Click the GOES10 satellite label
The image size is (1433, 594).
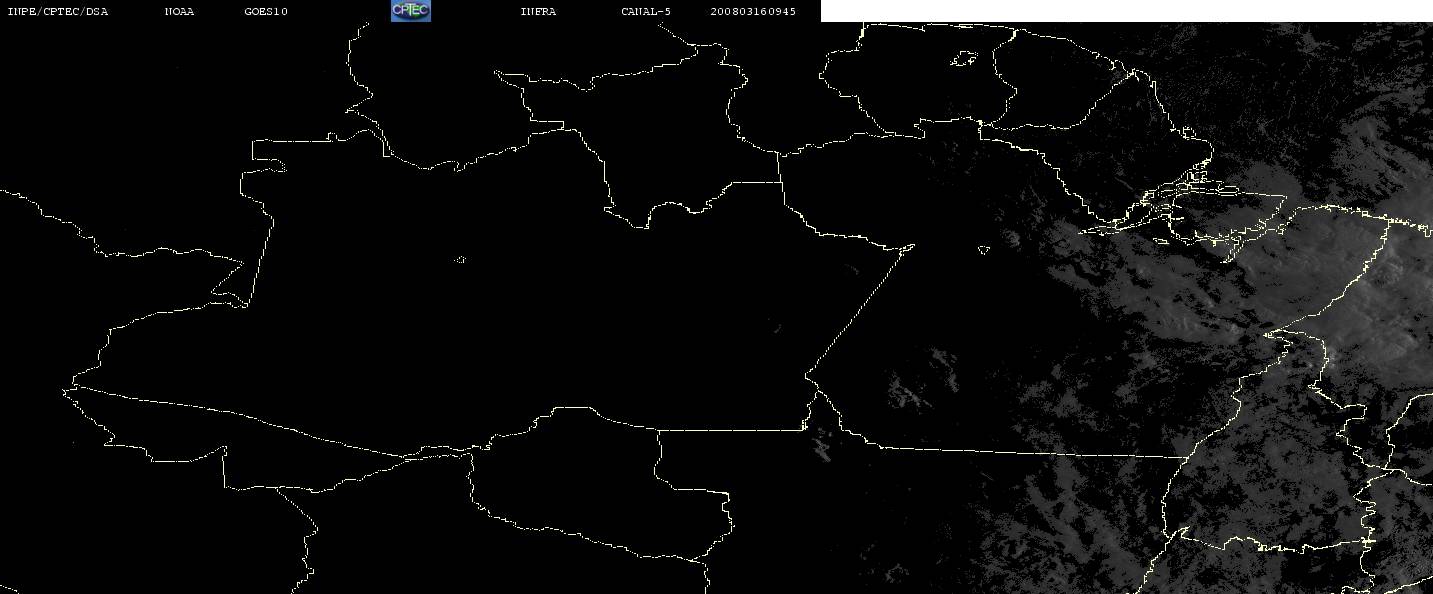tap(266, 12)
